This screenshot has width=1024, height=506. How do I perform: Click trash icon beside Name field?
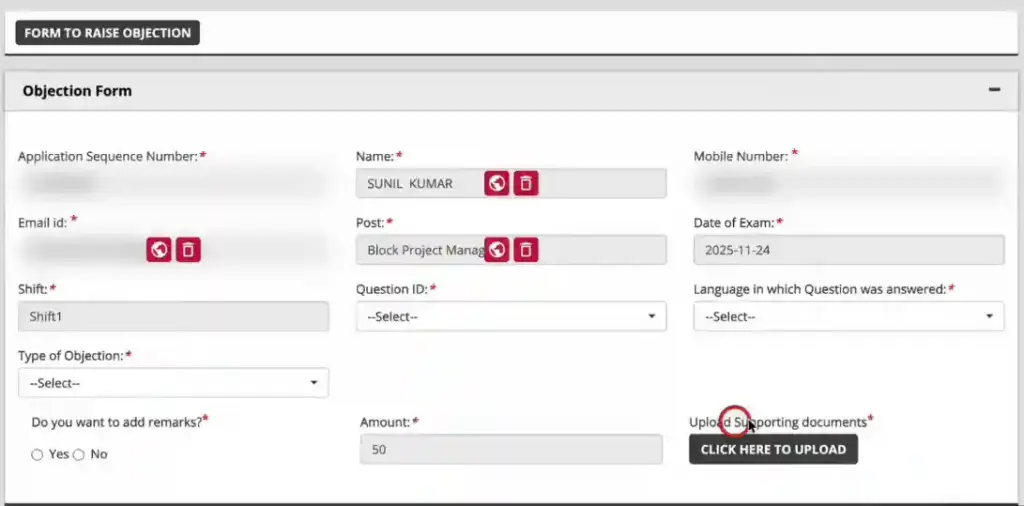527,183
